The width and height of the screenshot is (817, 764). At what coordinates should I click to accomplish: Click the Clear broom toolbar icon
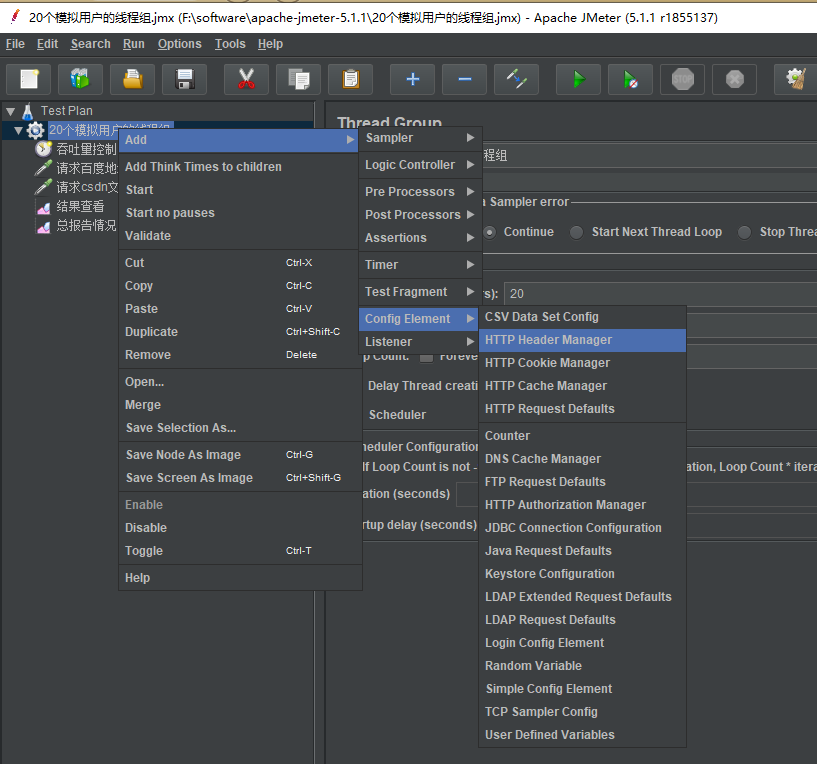796,79
